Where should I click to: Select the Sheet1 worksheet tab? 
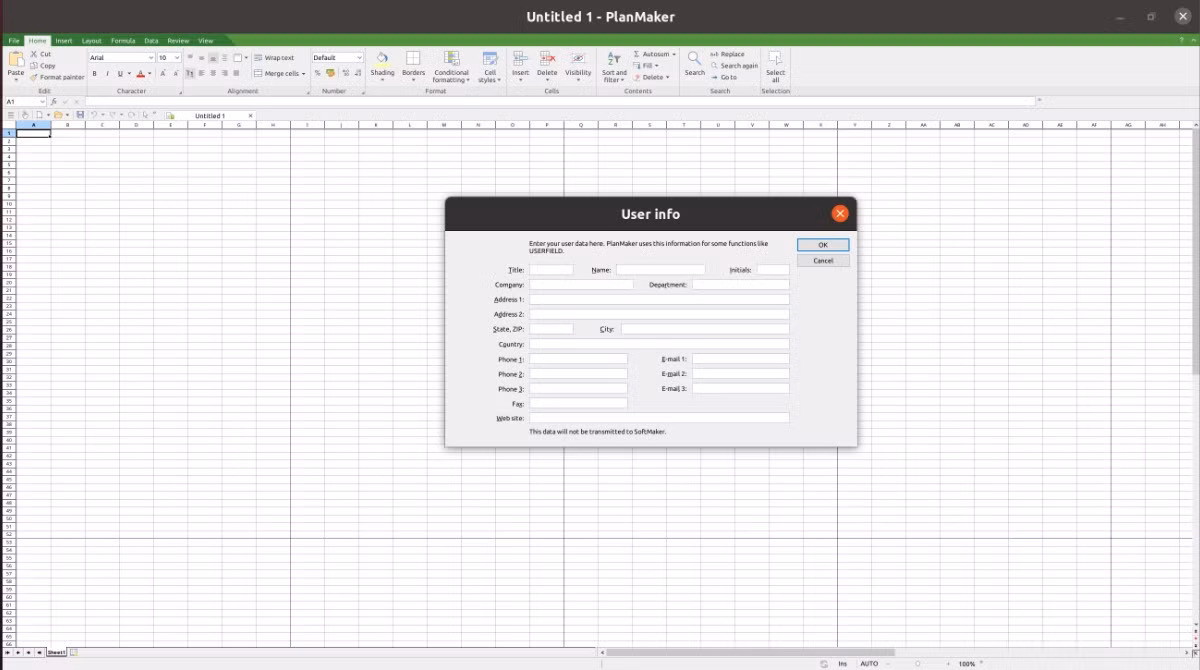[56, 652]
